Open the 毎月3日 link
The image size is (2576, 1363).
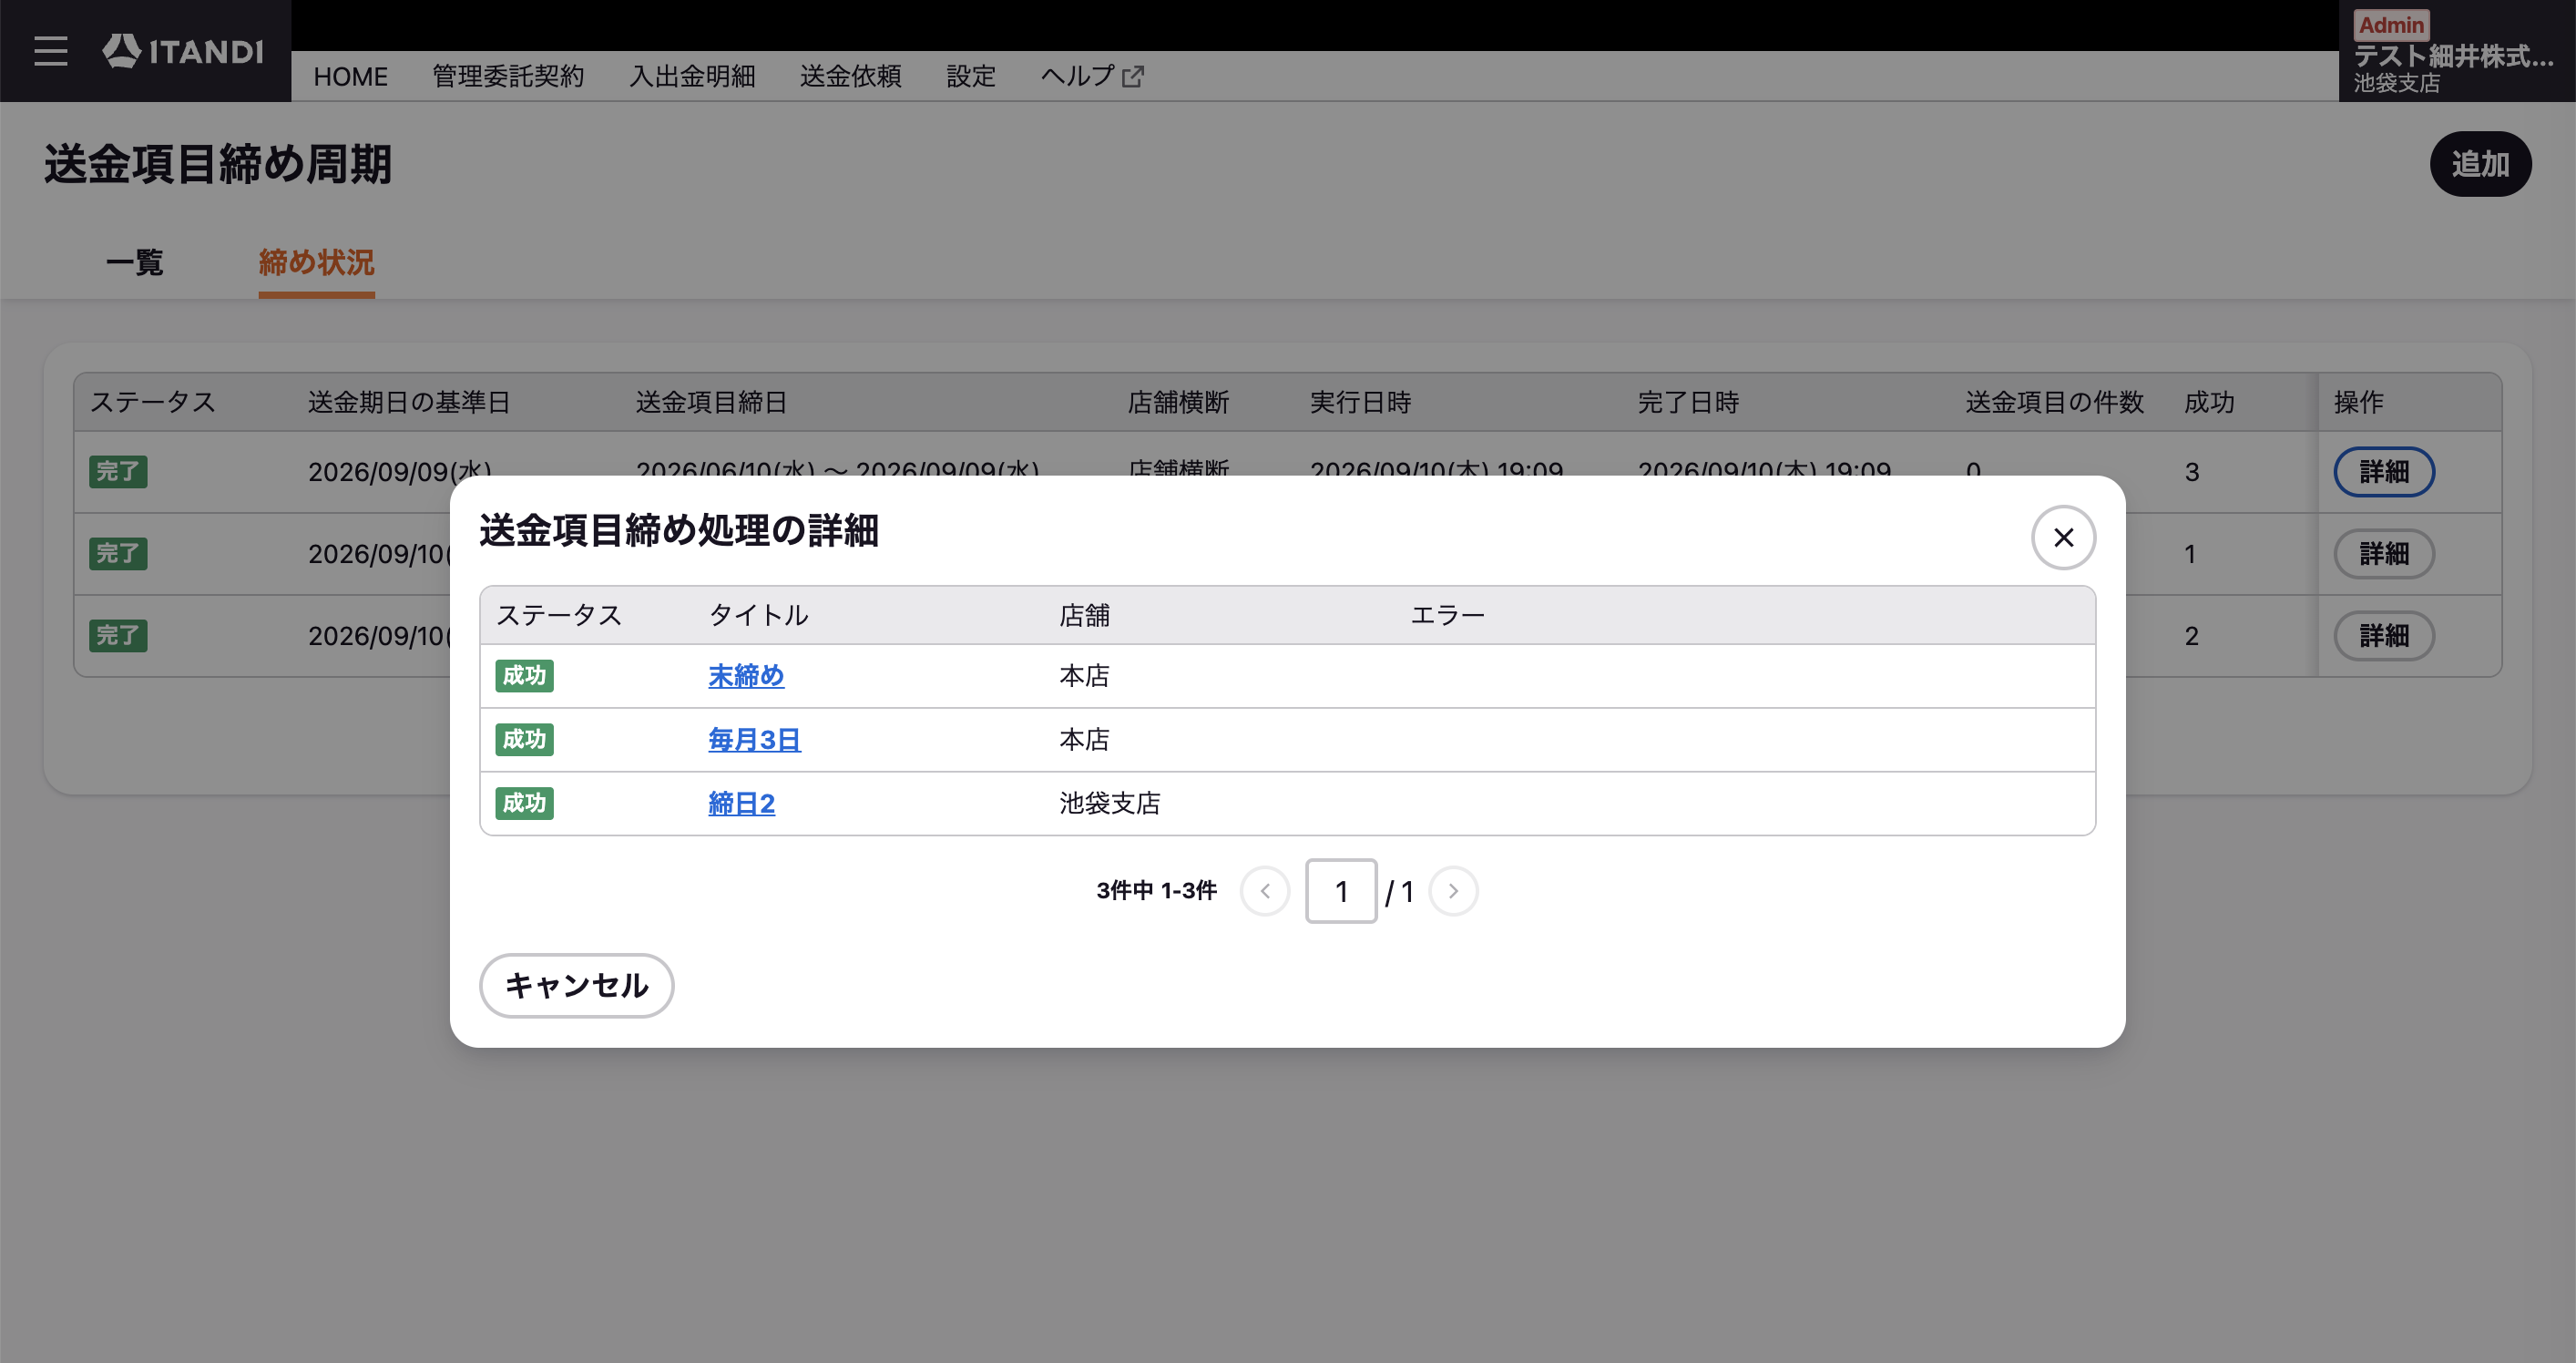(x=754, y=740)
